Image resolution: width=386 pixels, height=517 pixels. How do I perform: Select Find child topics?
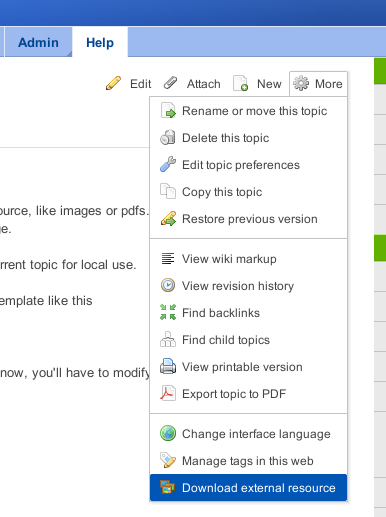248,340
